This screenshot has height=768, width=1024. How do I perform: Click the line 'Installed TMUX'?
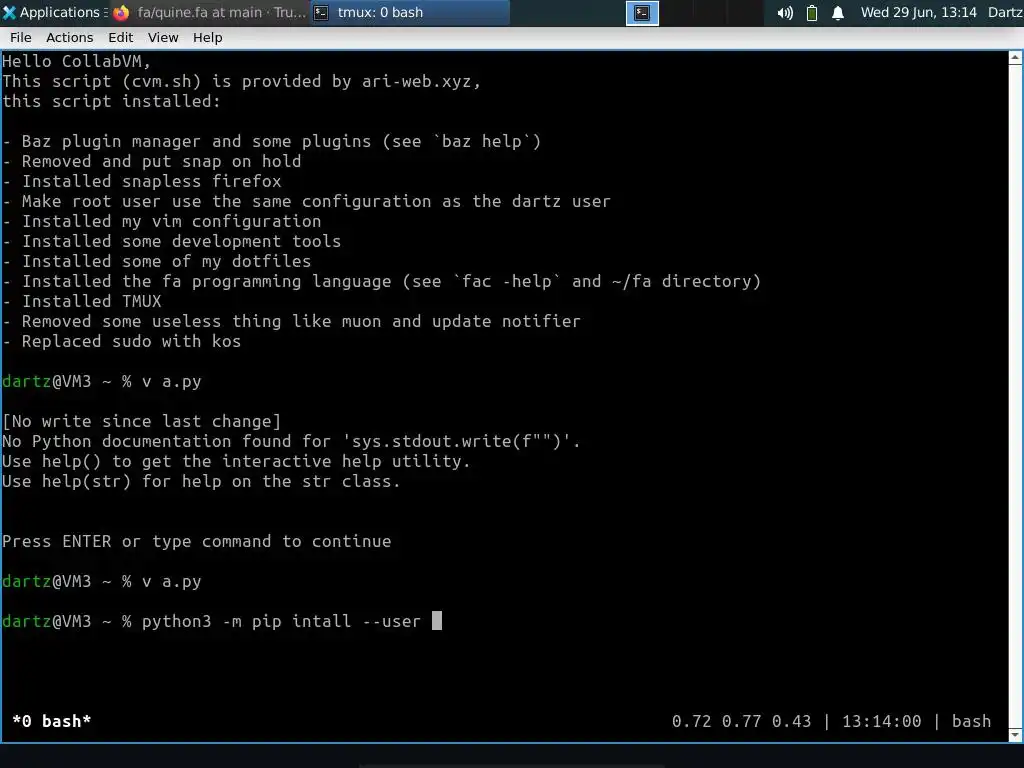(82, 301)
